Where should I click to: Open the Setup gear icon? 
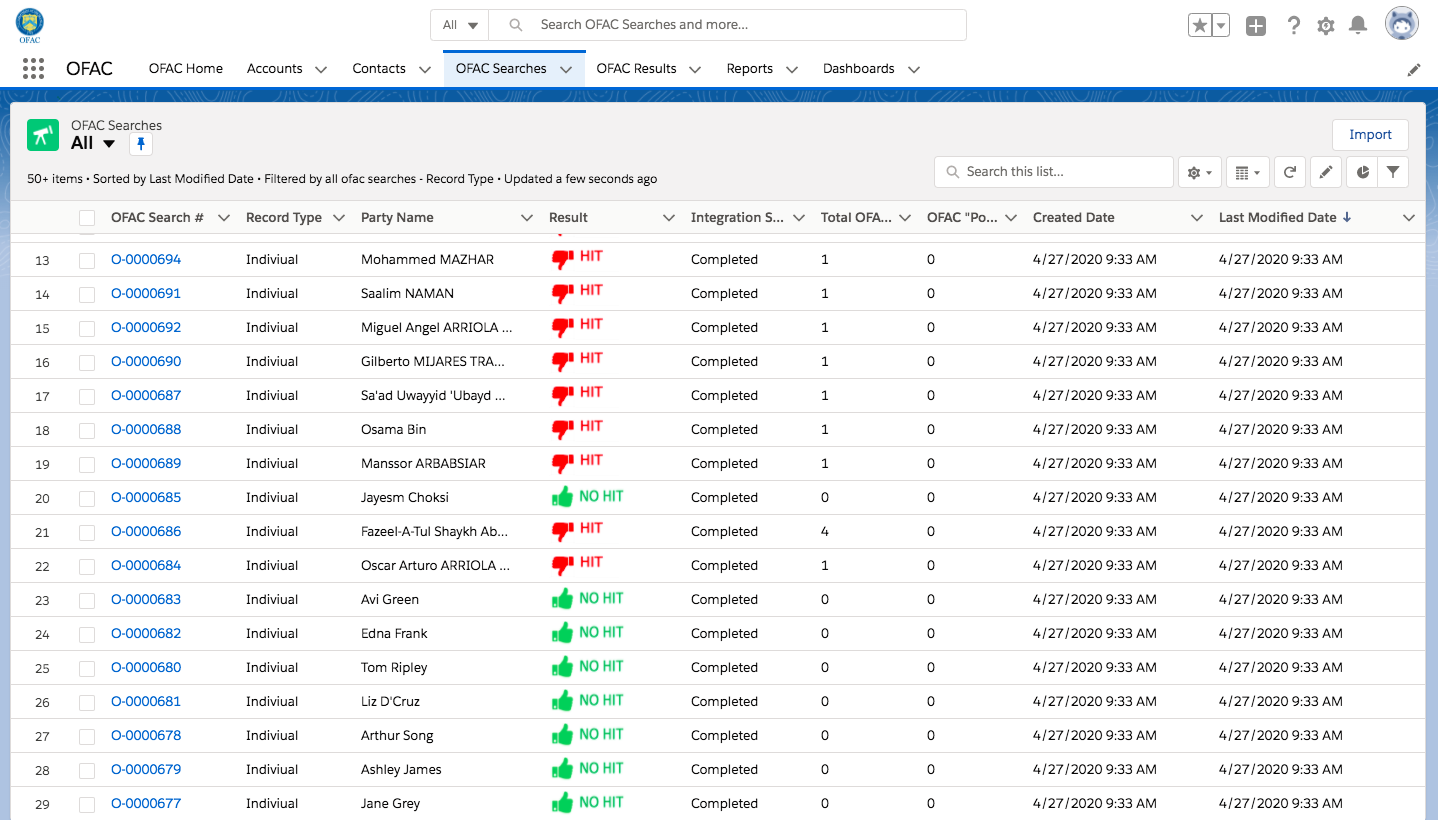point(1325,26)
